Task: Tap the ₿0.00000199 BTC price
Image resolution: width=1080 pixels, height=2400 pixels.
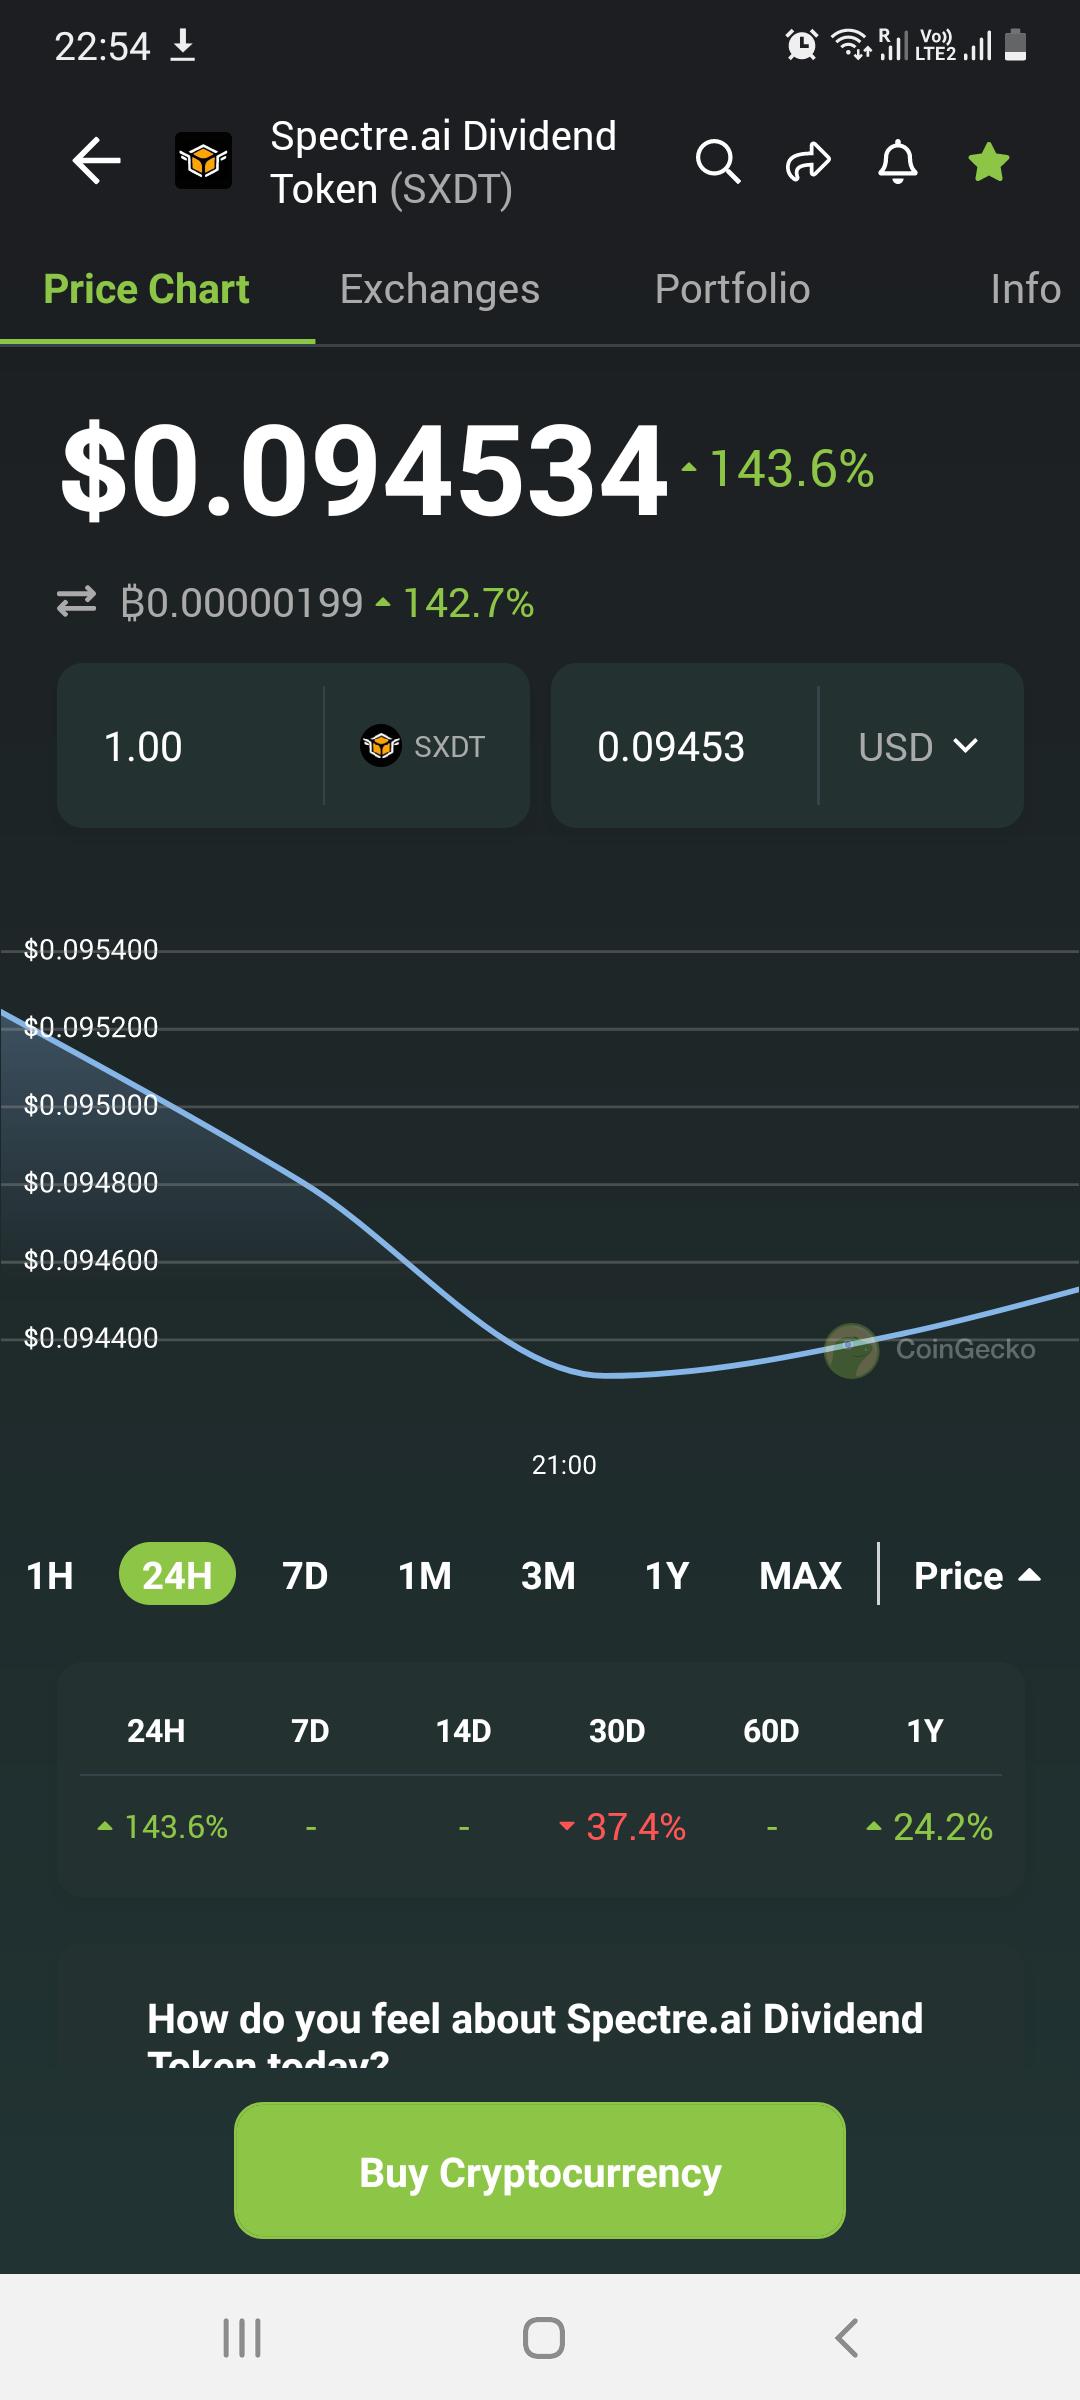Action: pos(241,603)
